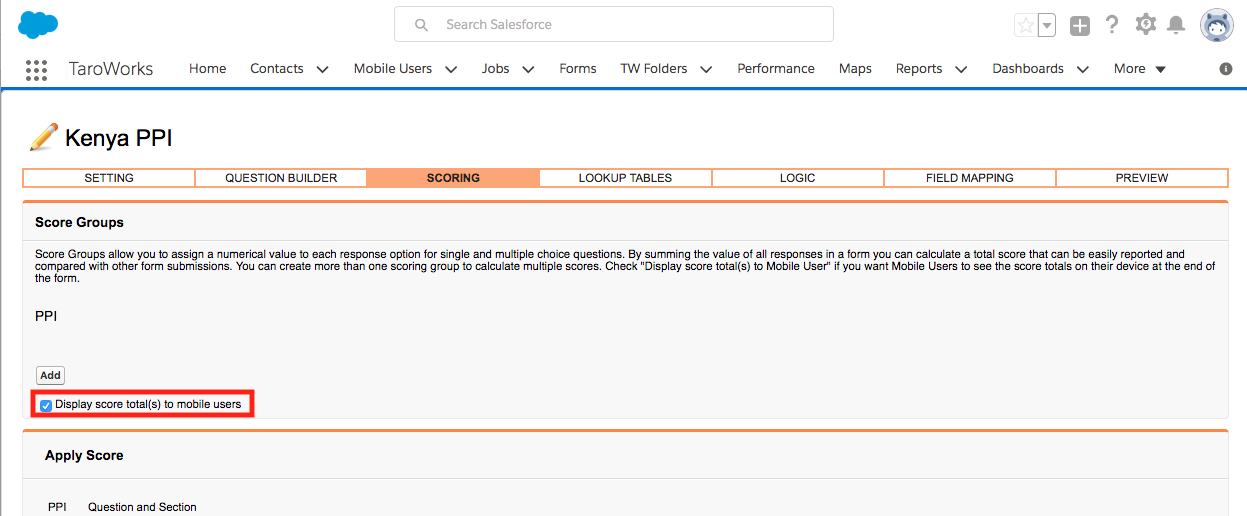Open the More navigation dropdown
Screen dimensions: 1247x516
pyautogui.click(x=1139, y=69)
